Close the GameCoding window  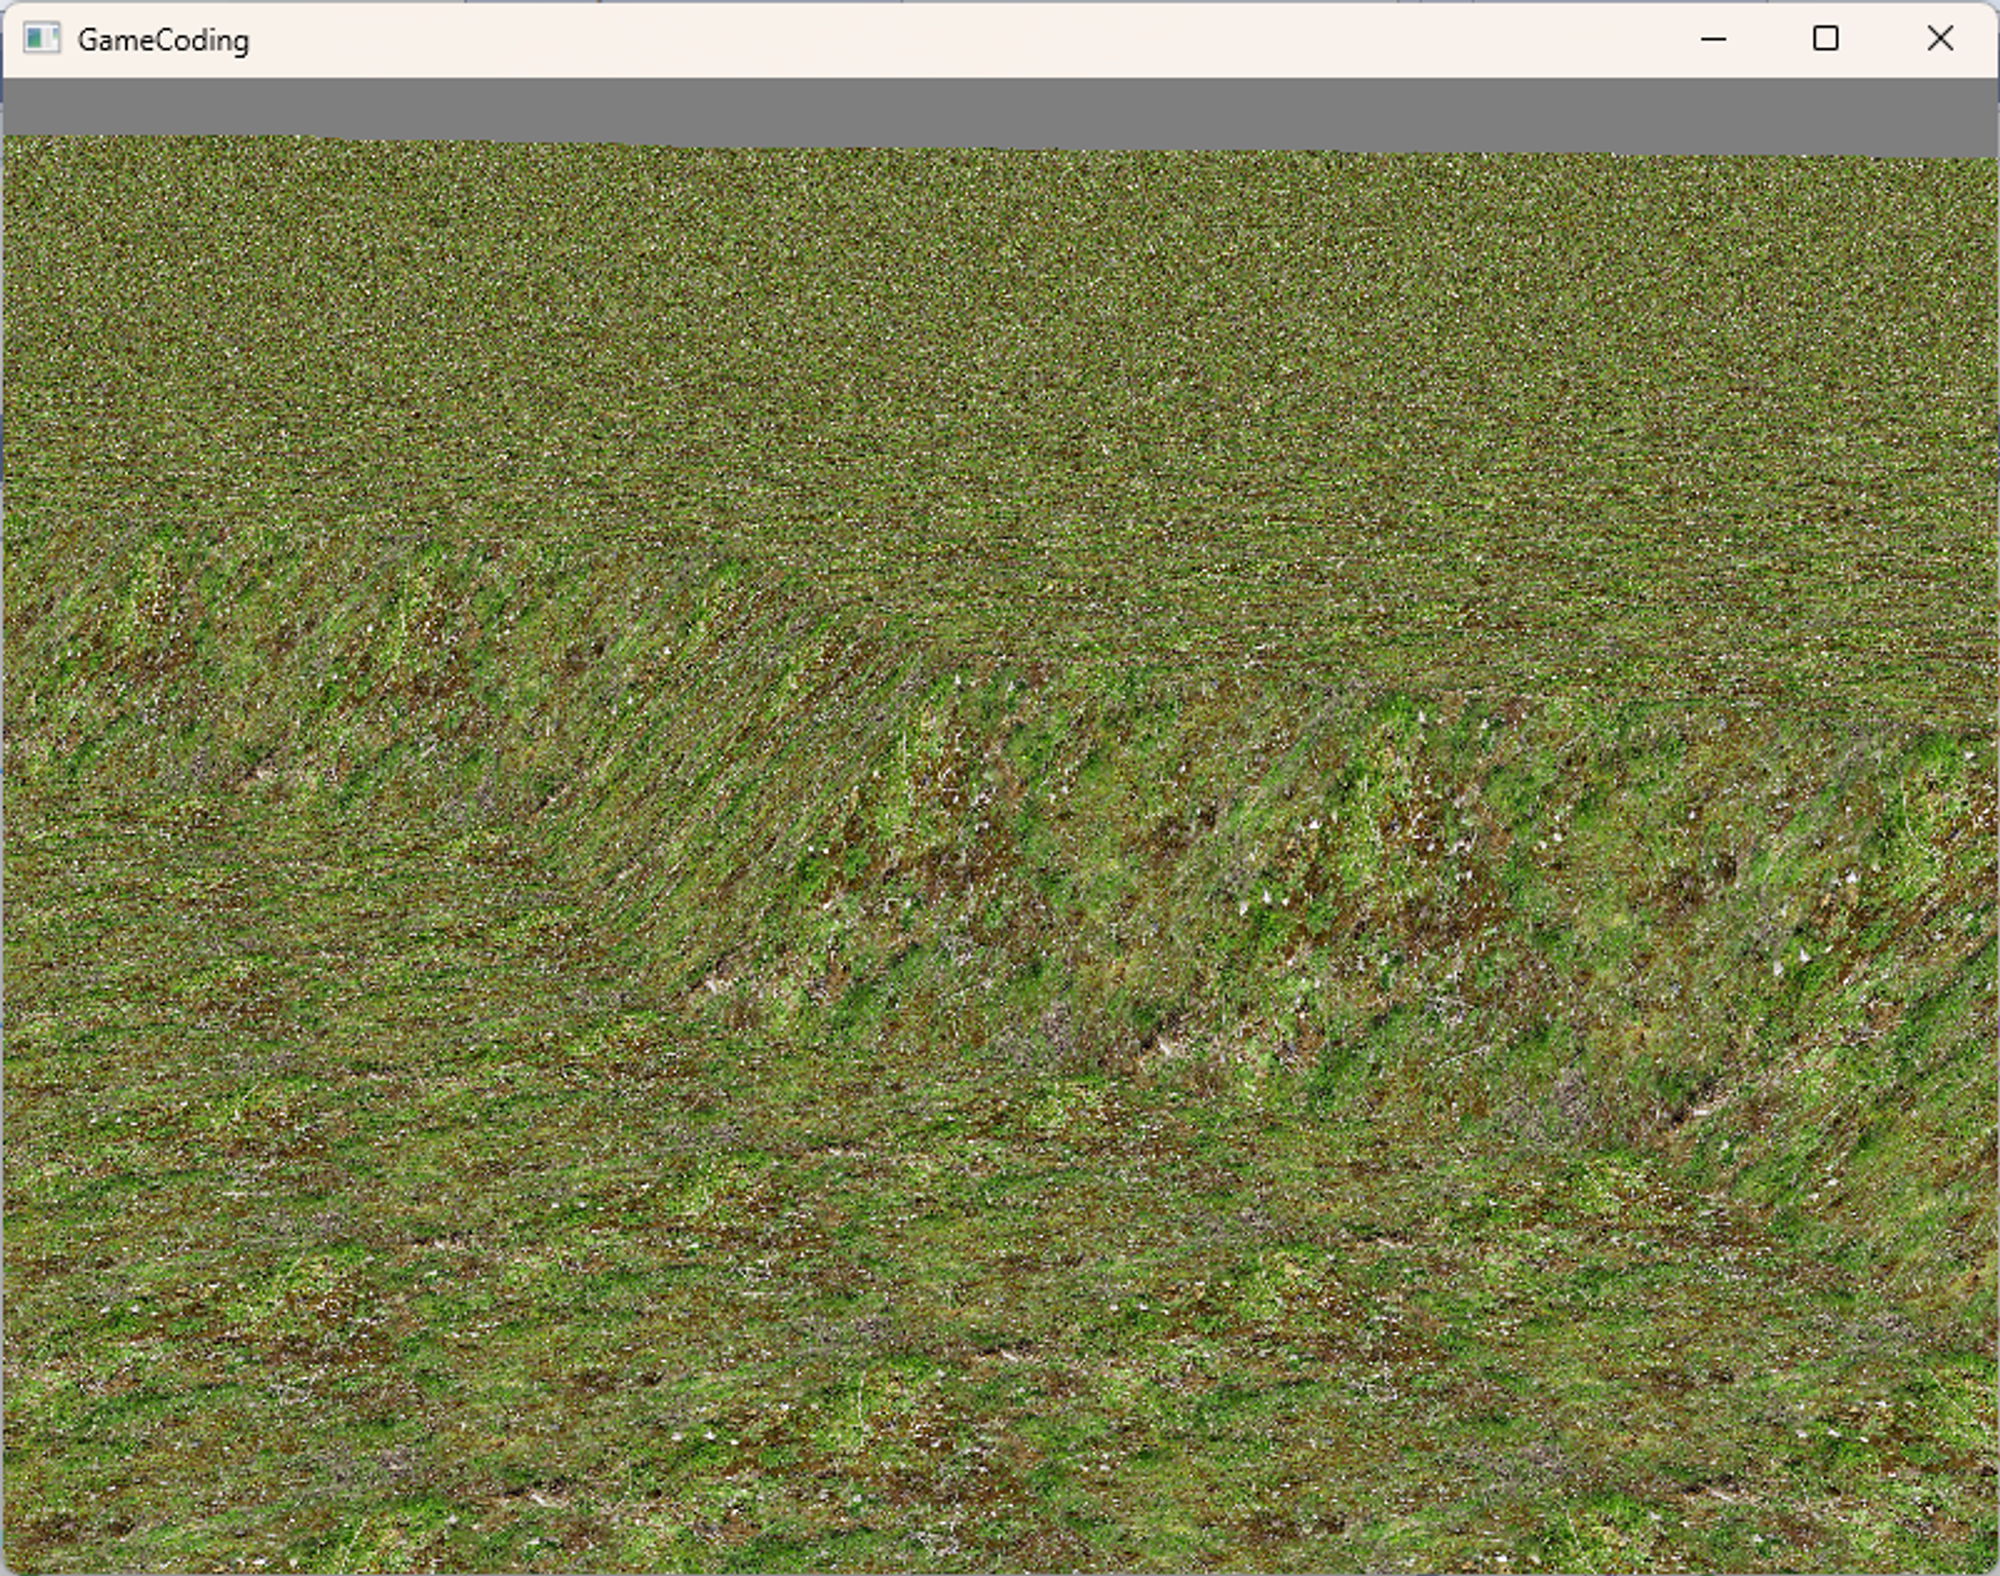coord(1939,39)
